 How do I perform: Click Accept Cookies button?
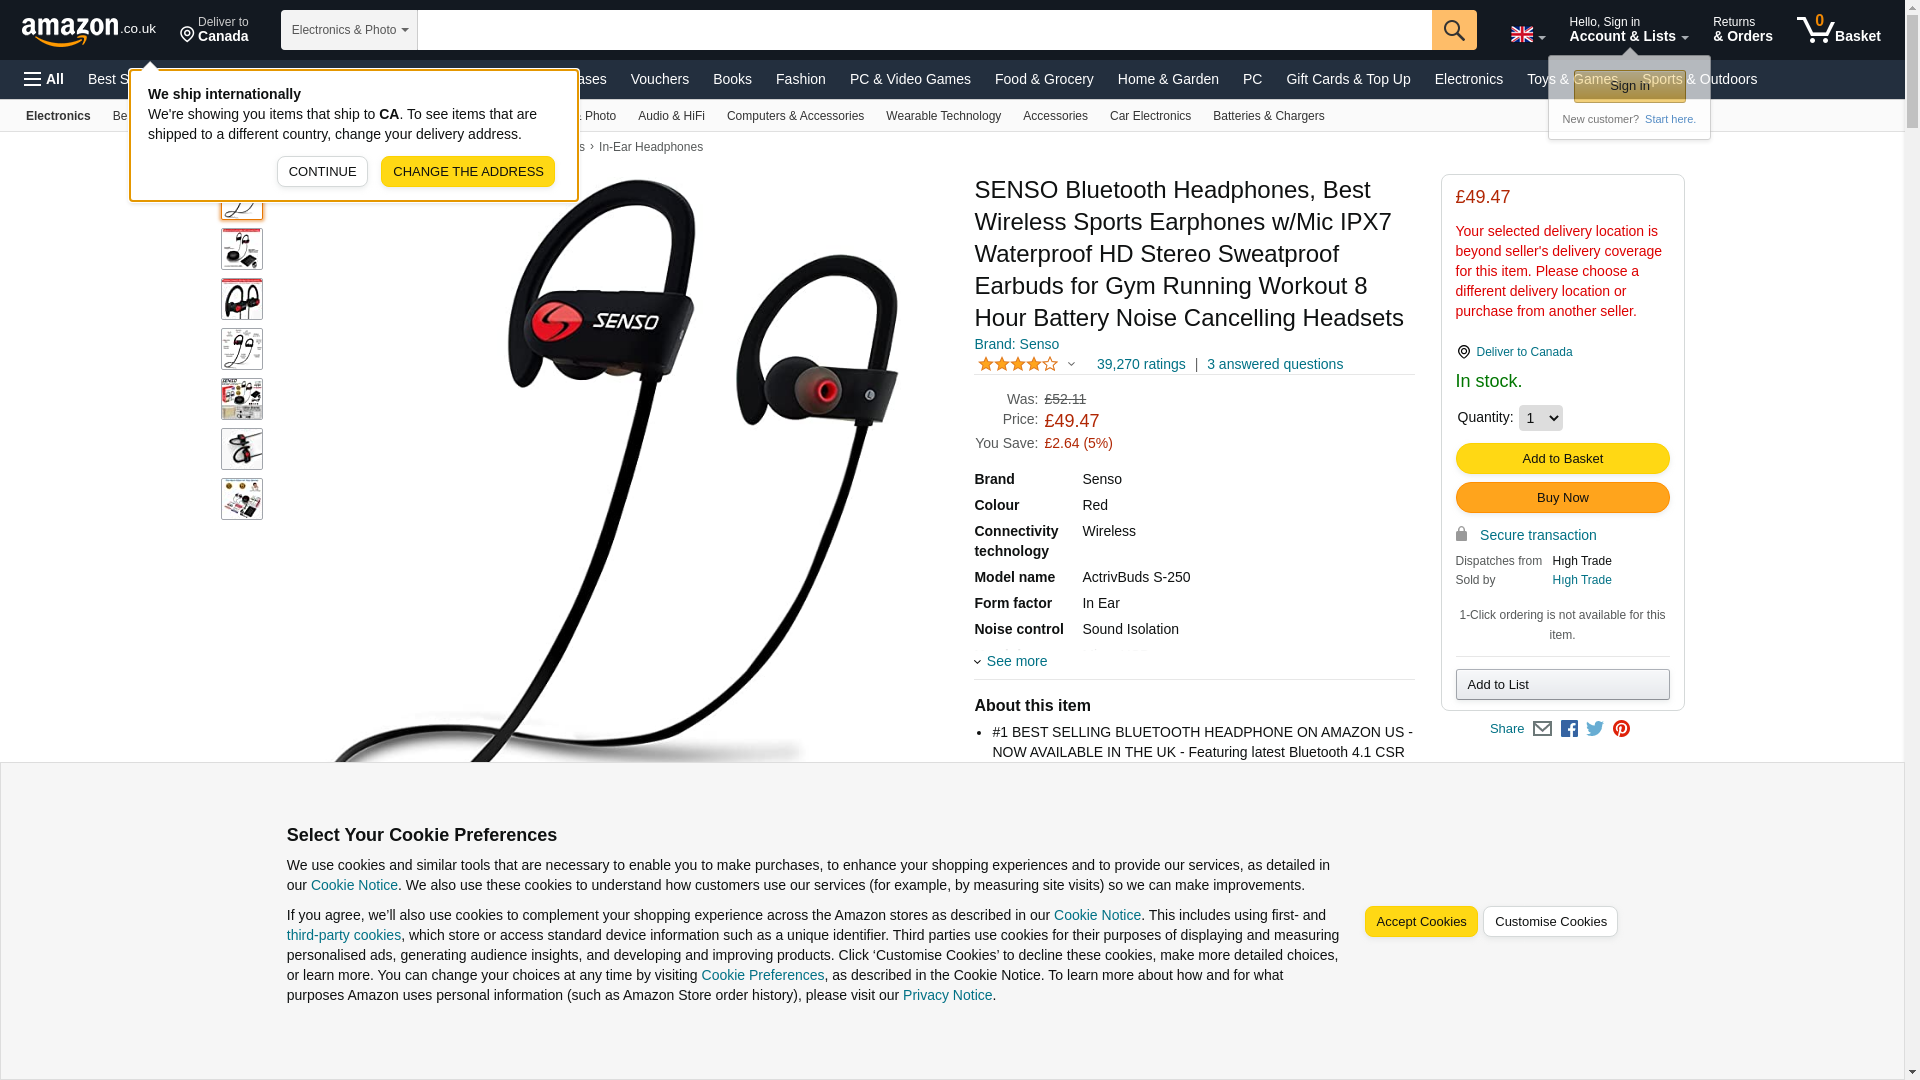(1420, 922)
